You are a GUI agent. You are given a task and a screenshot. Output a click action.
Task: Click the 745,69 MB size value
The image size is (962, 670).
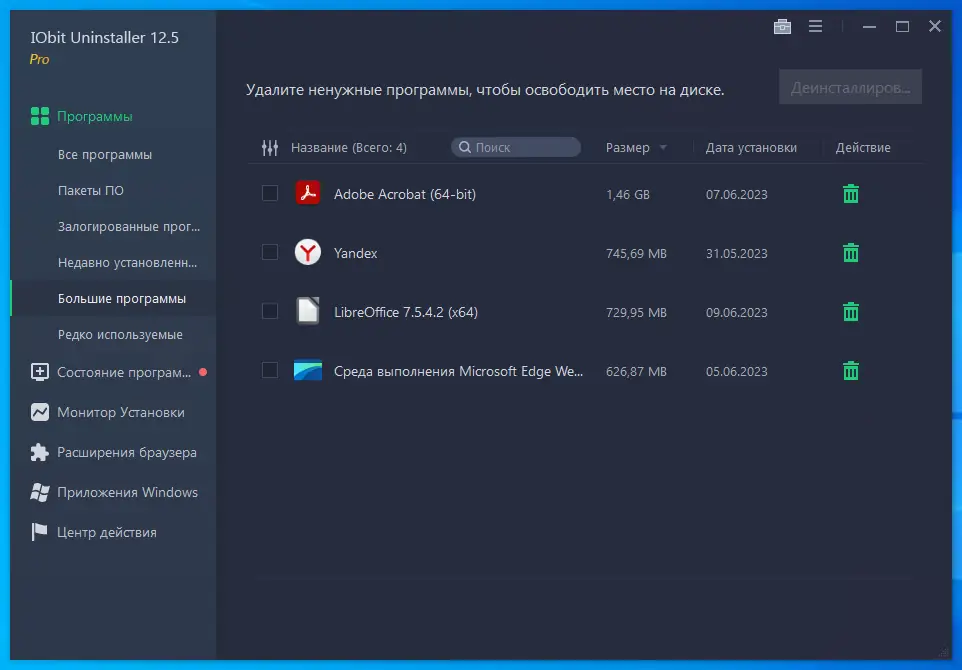pos(636,253)
